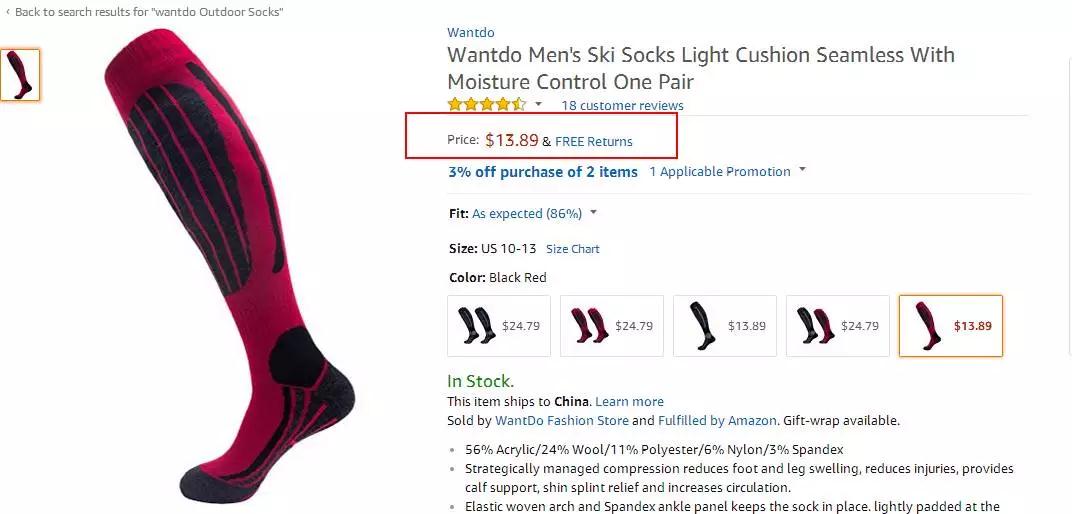Pick the black-and-red mixed pair $24.79 option
This screenshot has width=1072, height=514.
[837, 325]
